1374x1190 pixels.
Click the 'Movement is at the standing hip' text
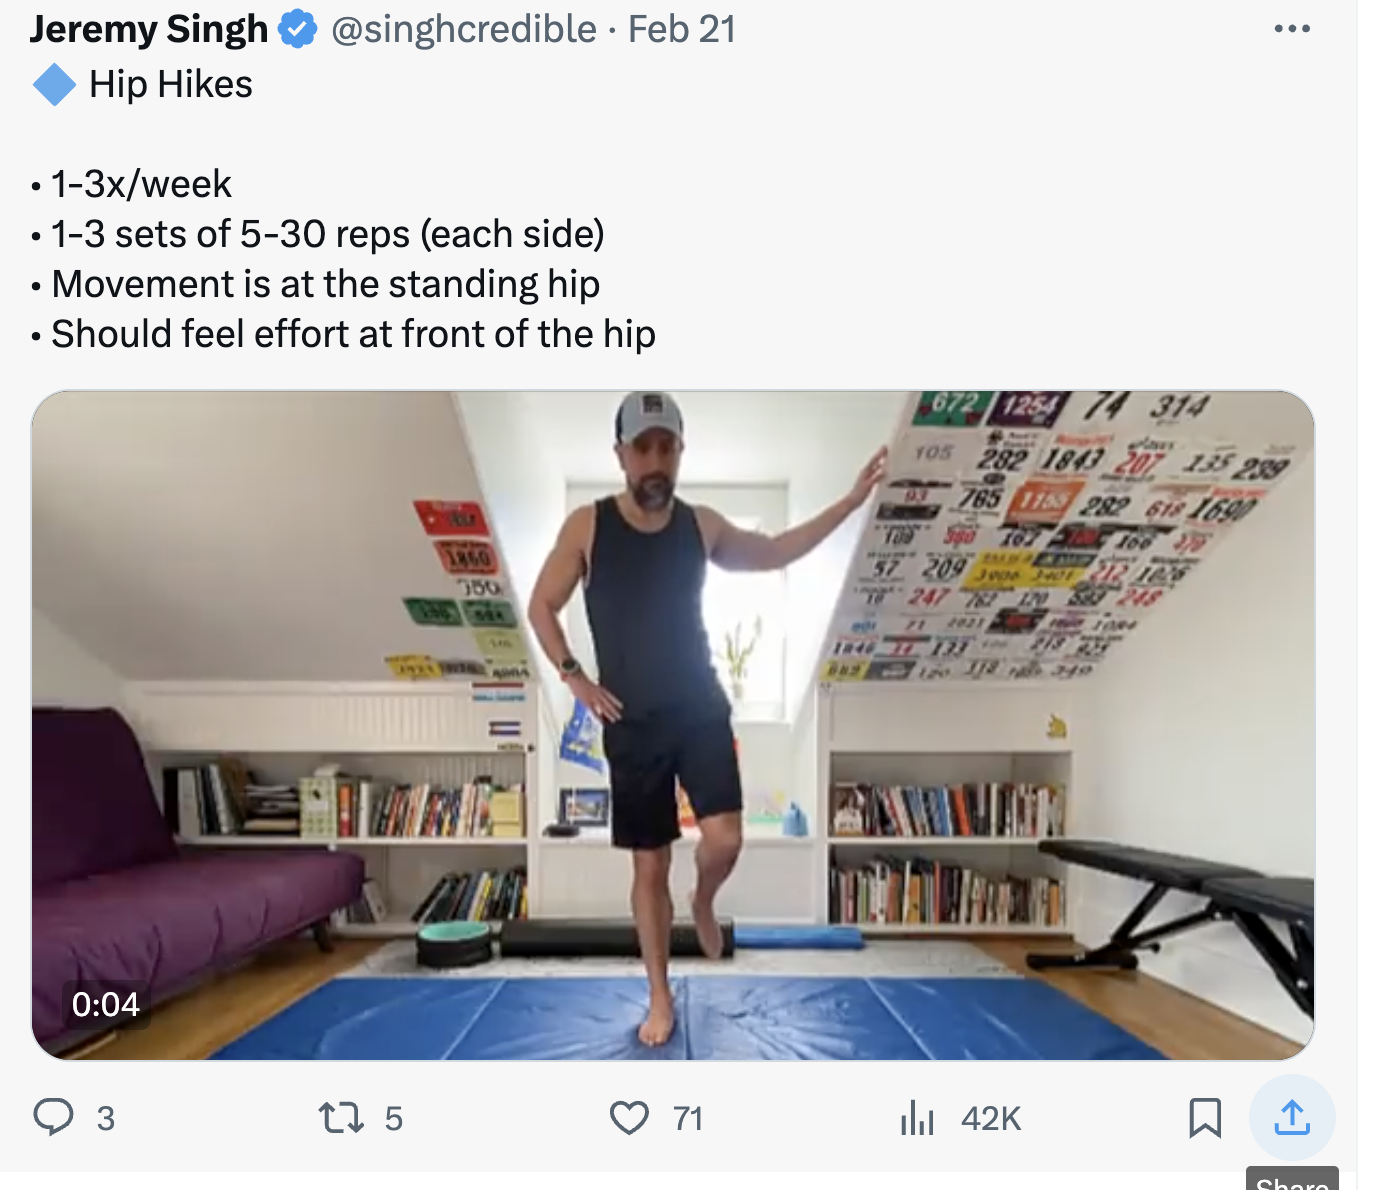coord(325,284)
